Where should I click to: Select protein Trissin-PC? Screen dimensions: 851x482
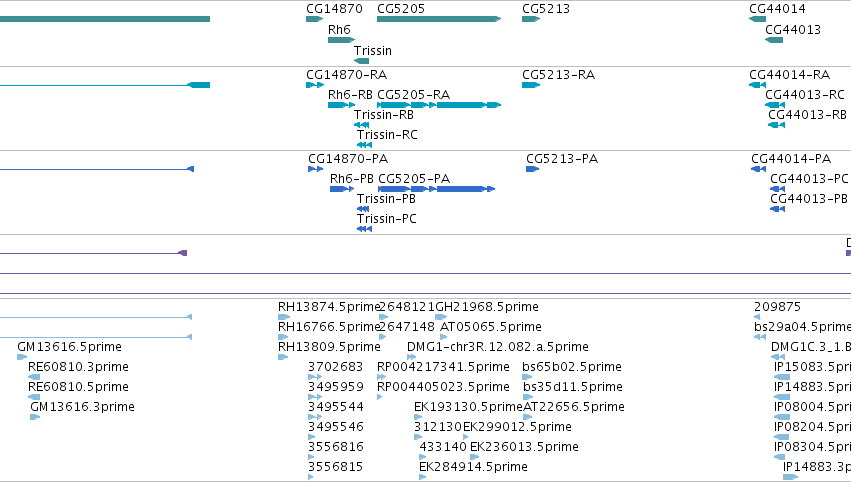pyautogui.click(x=386, y=219)
